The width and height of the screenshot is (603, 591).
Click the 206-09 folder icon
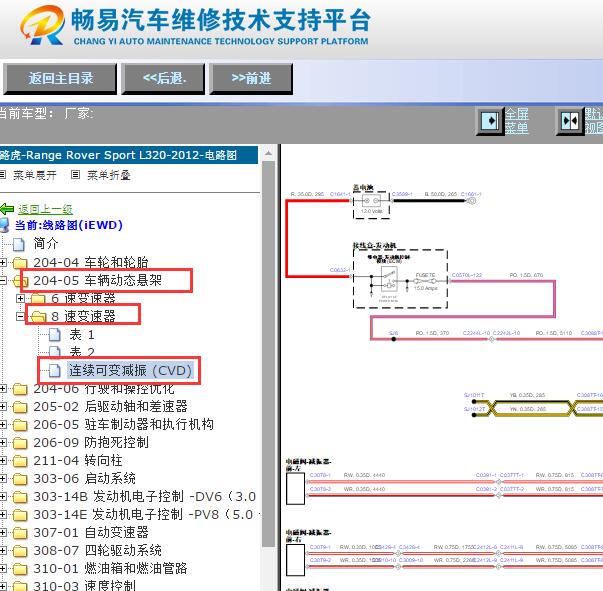click(20, 443)
